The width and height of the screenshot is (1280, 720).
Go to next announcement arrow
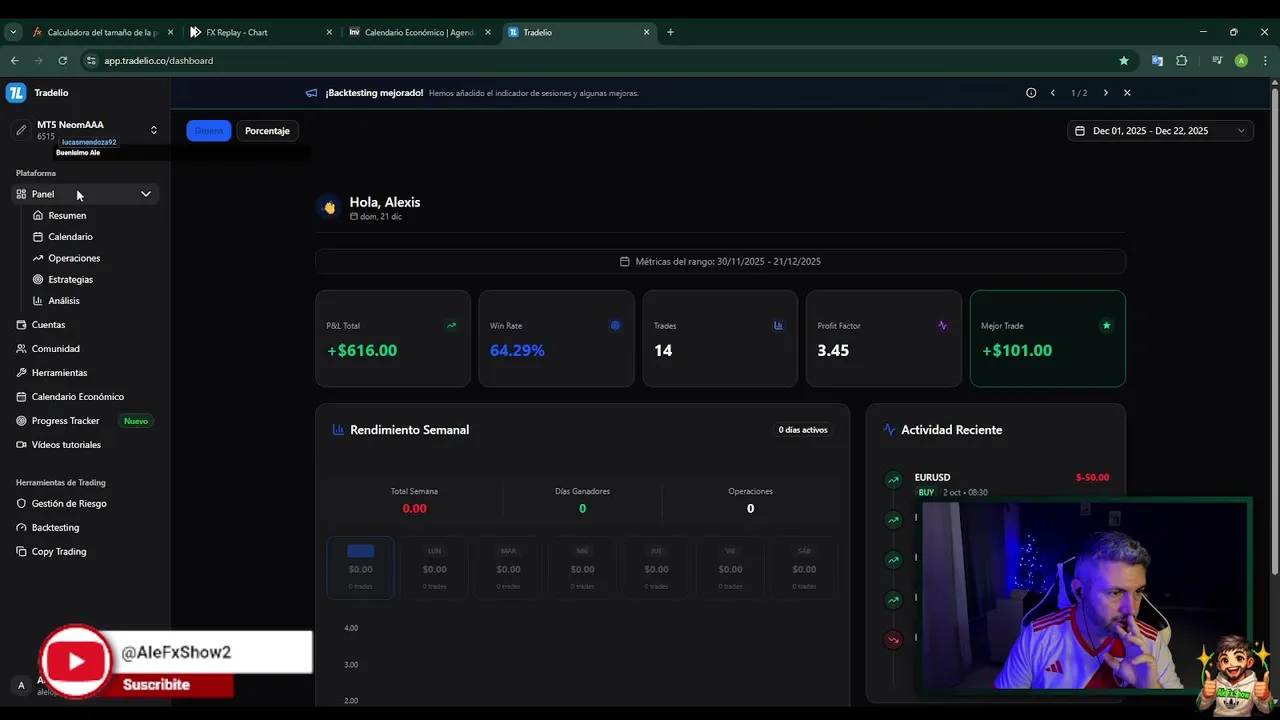tap(1105, 93)
